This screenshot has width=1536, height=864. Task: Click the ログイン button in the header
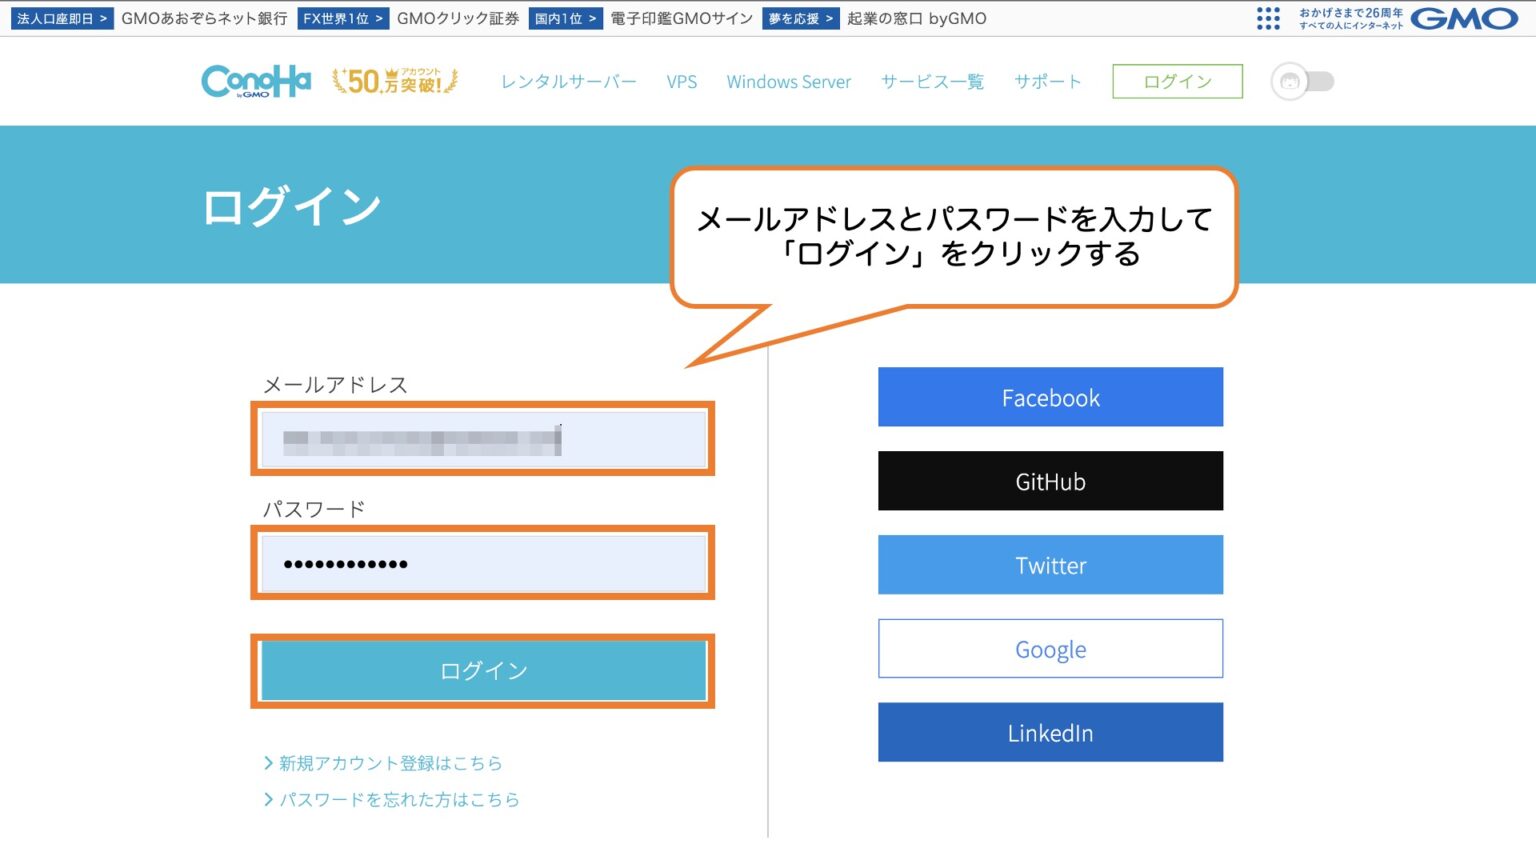click(x=1177, y=80)
